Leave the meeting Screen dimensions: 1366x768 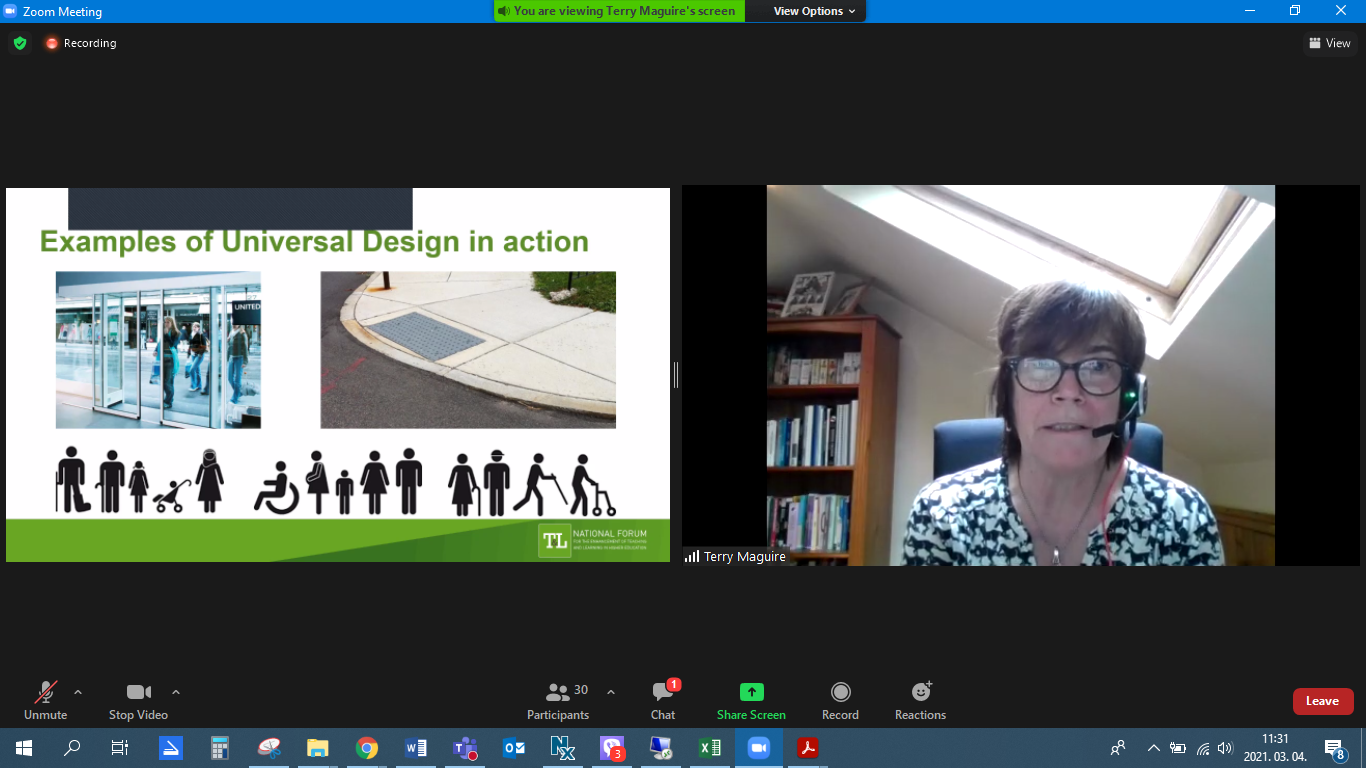coord(1322,701)
